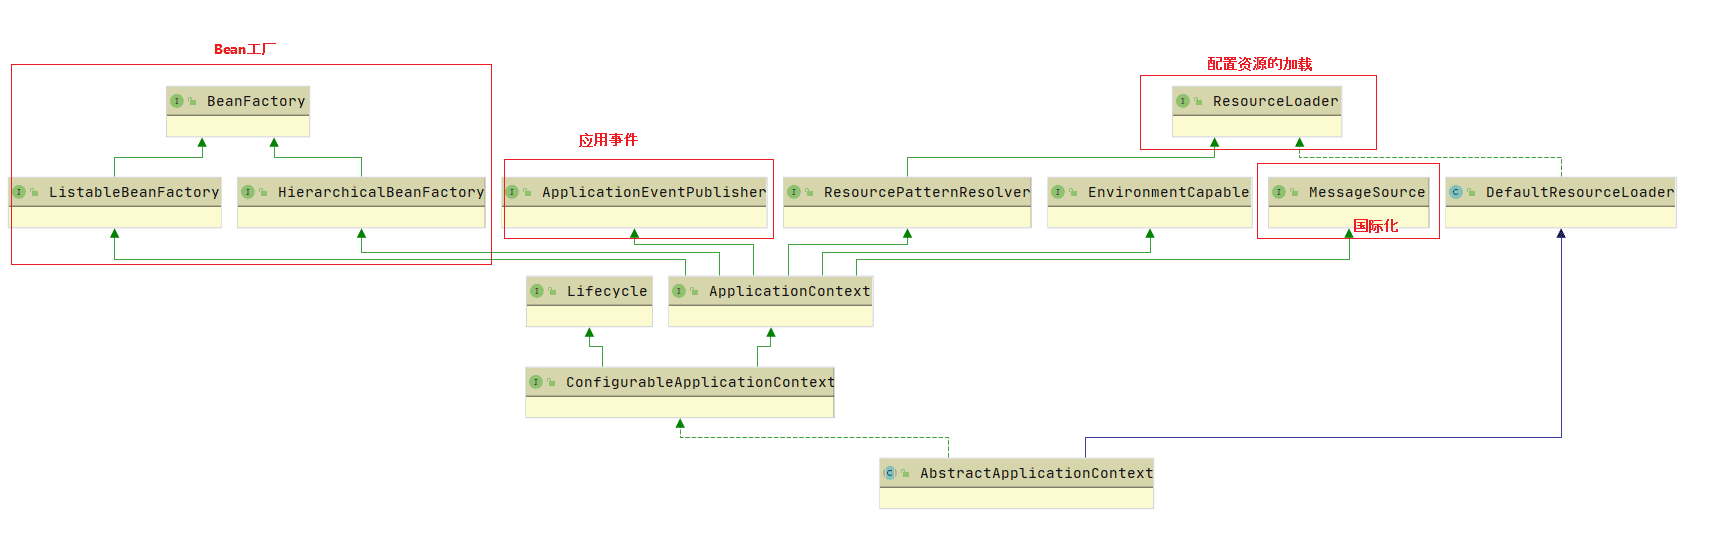Click the empty body of the BeanFactory node

(238, 126)
